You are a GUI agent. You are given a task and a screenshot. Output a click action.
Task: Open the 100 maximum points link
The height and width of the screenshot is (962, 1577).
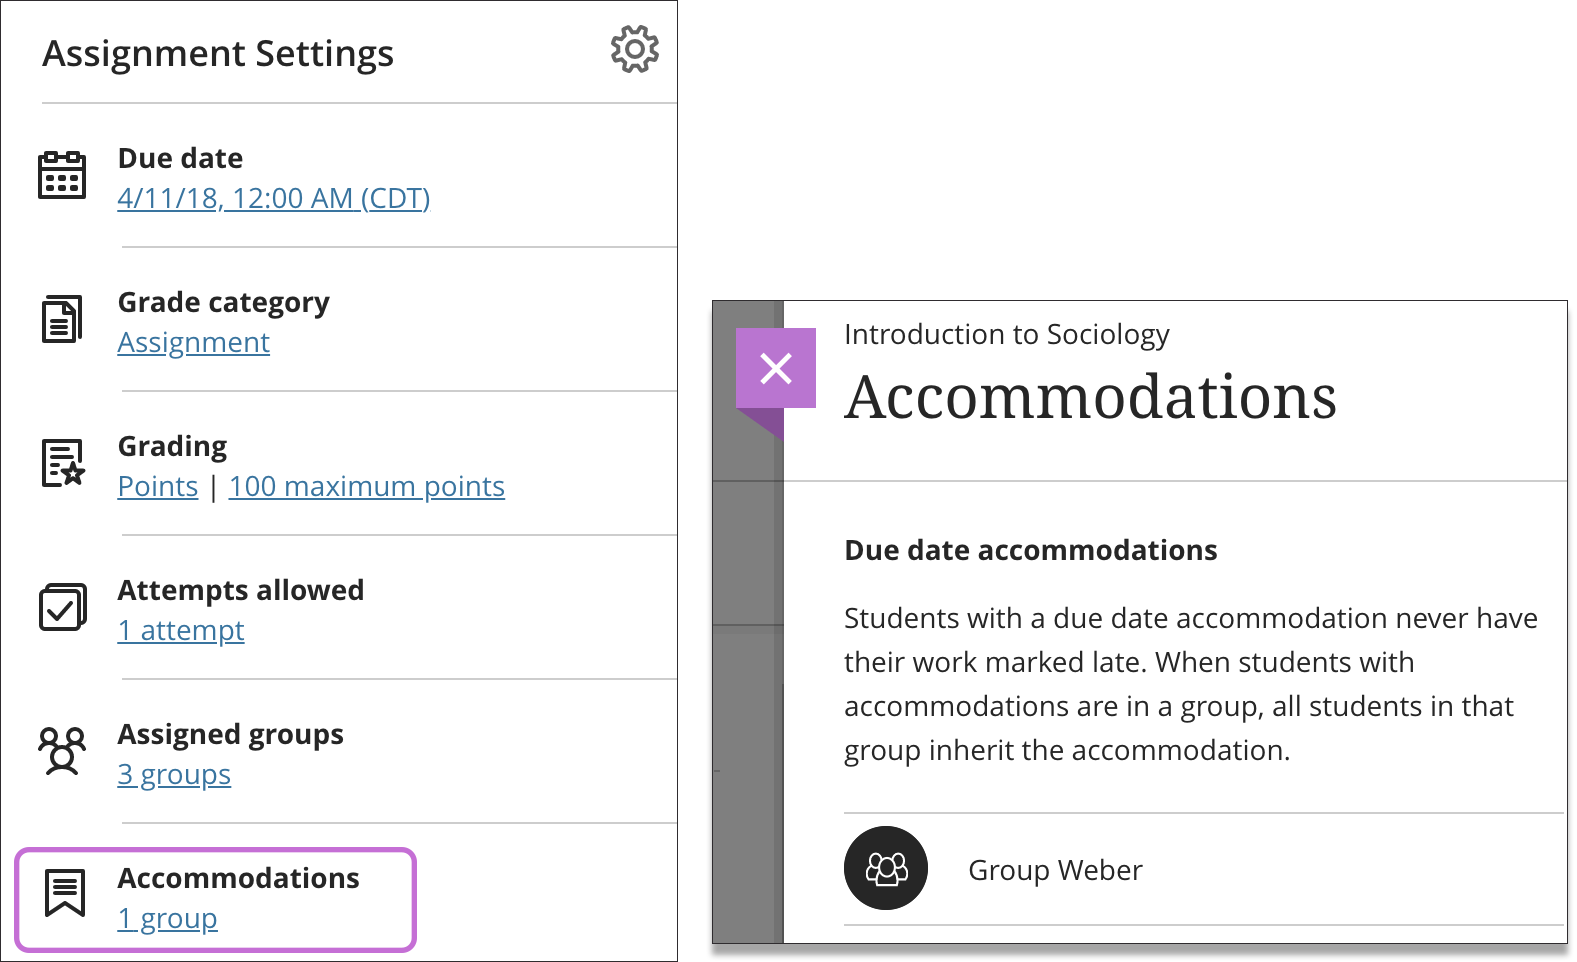pos(367,486)
